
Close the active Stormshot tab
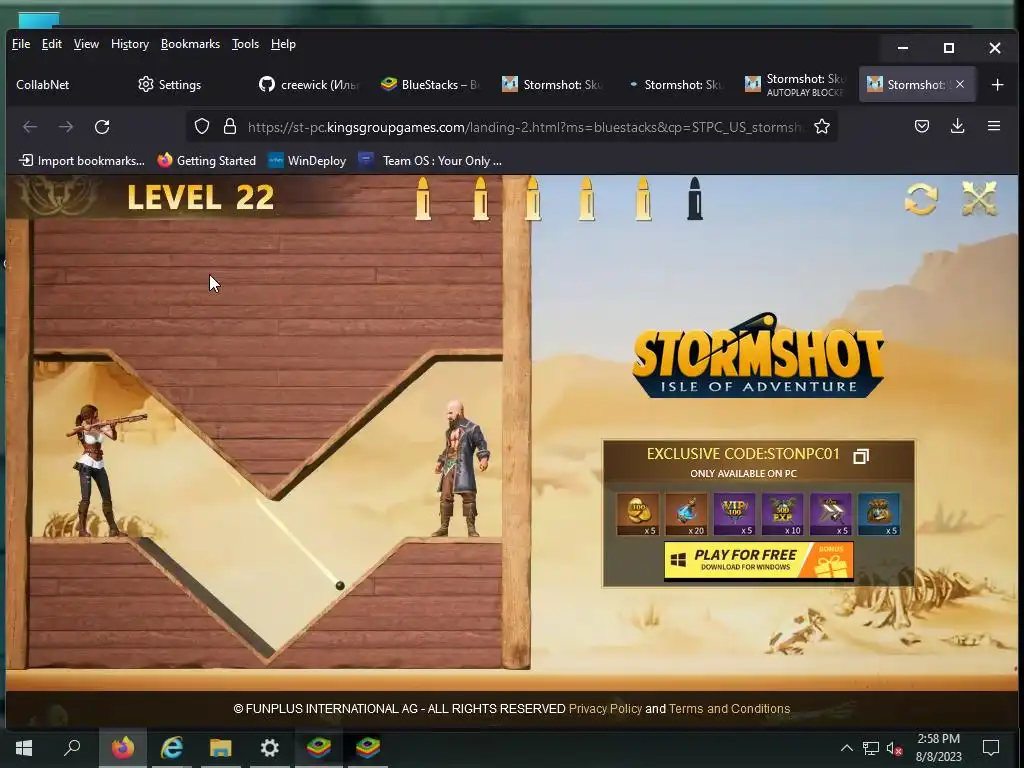tap(960, 84)
